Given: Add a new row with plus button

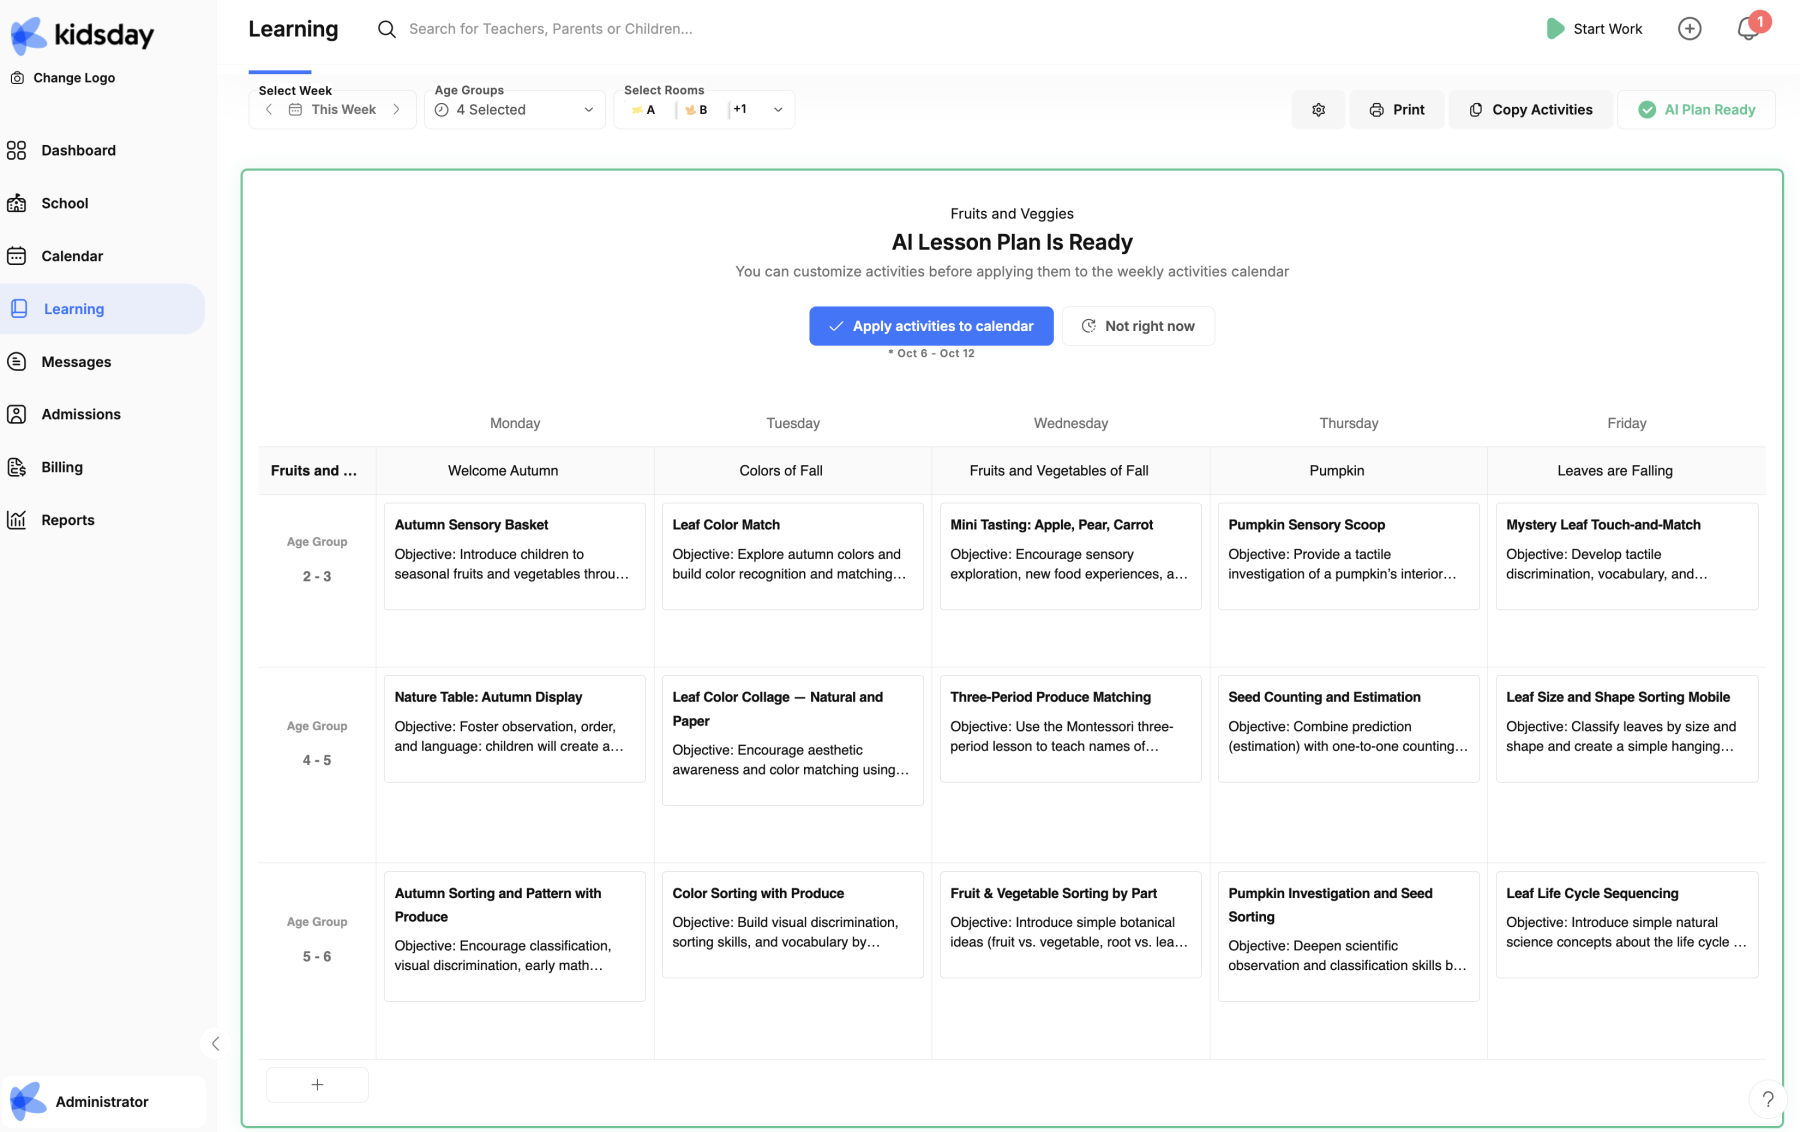Looking at the screenshot, I should 317,1085.
